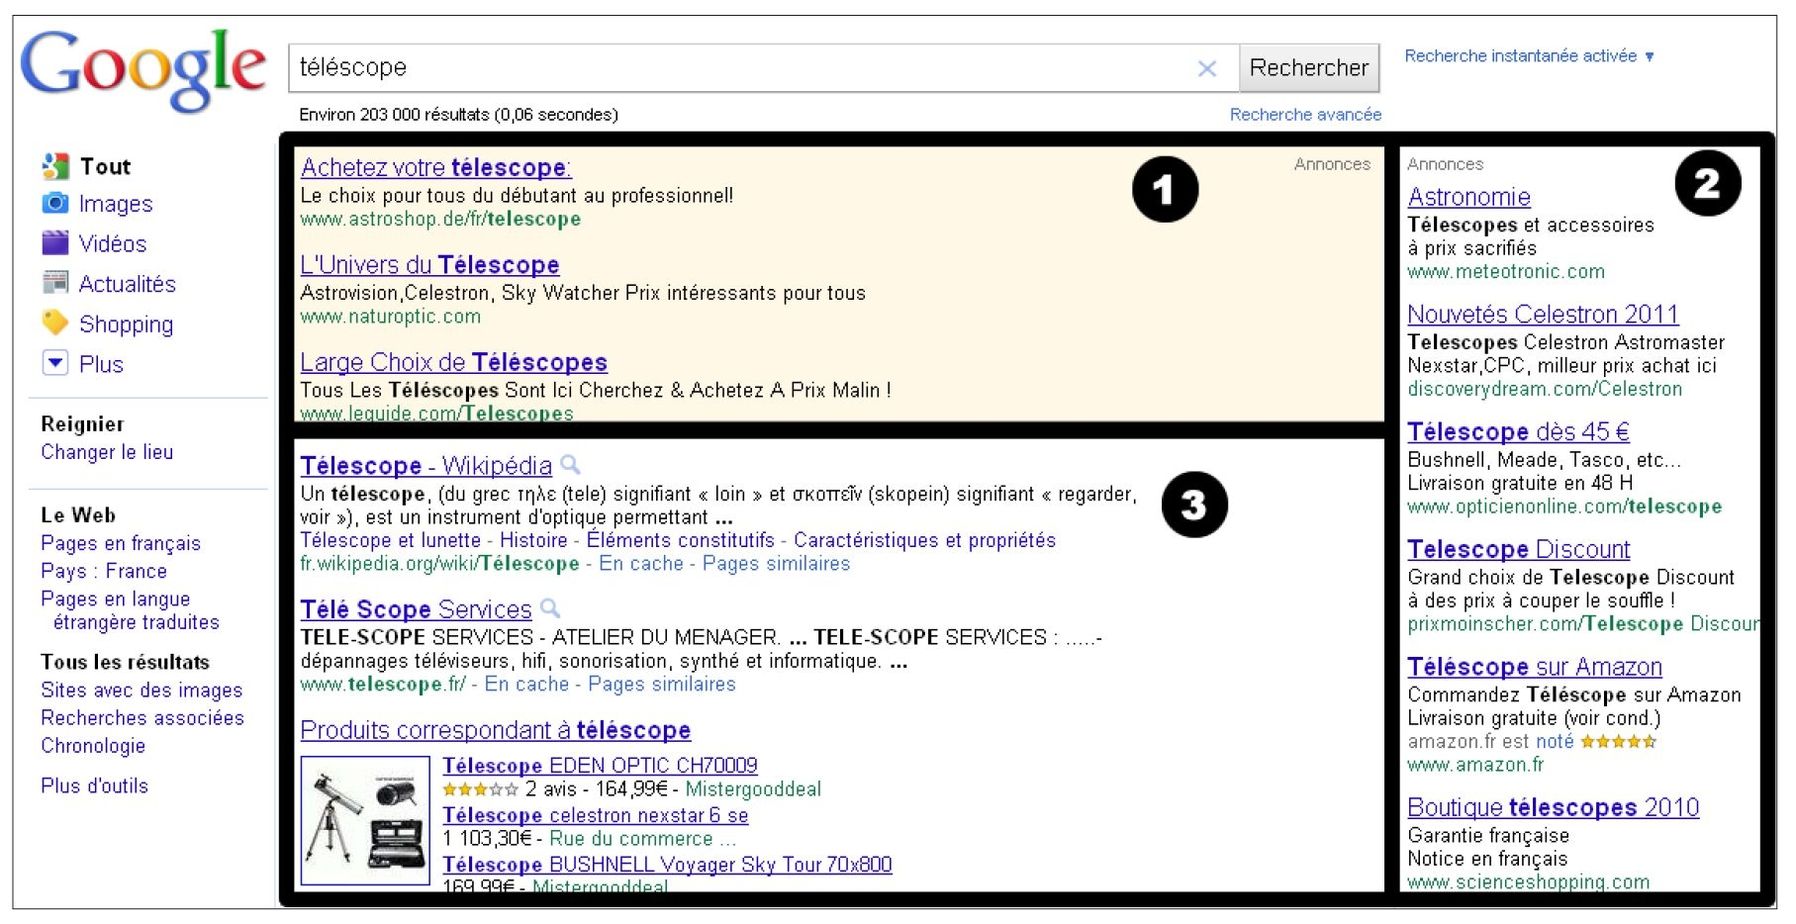This screenshot has width=1796, height=924.
Task: Select the Images camera icon in sidebar
Action: [55, 204]
